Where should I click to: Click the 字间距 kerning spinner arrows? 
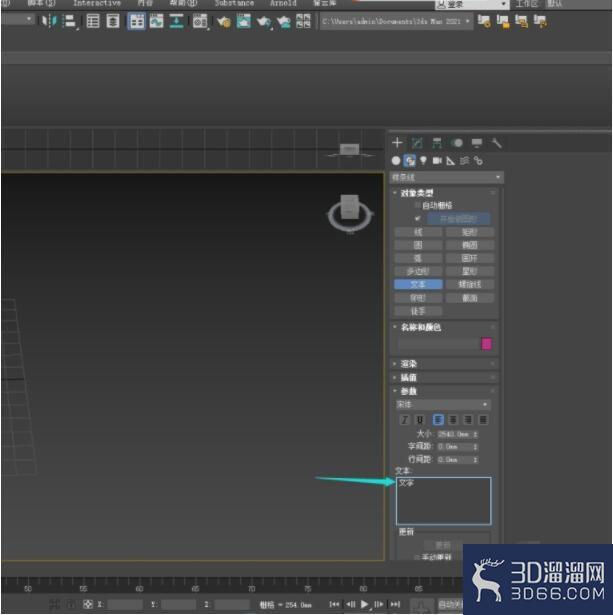pos(475,447)
